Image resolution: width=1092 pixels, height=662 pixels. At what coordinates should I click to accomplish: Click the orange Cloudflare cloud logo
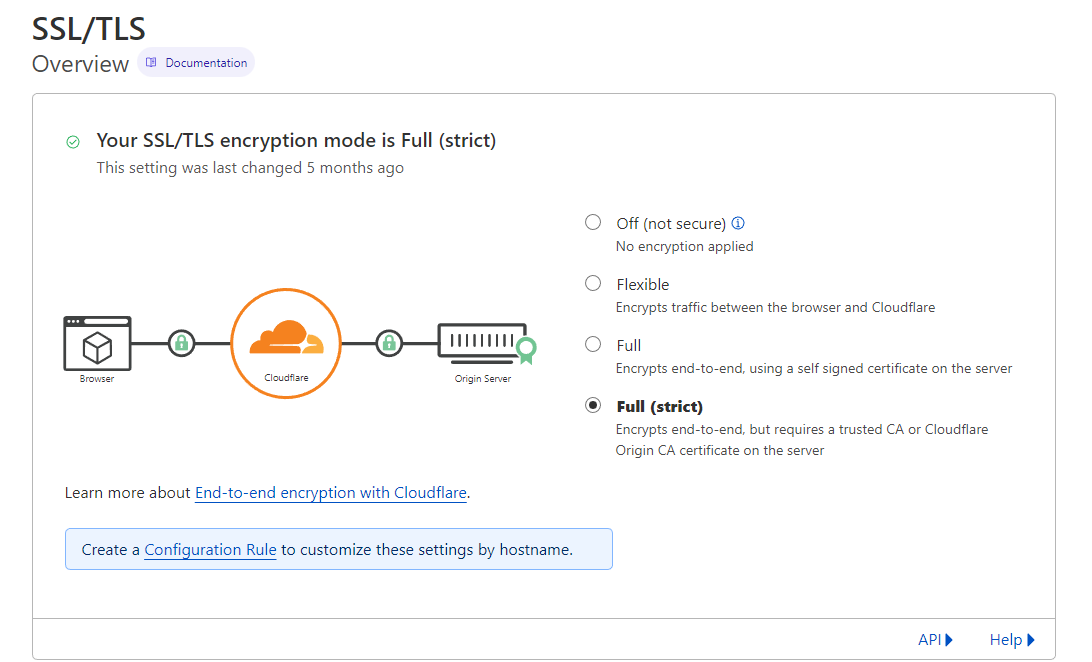pos(286,338)
